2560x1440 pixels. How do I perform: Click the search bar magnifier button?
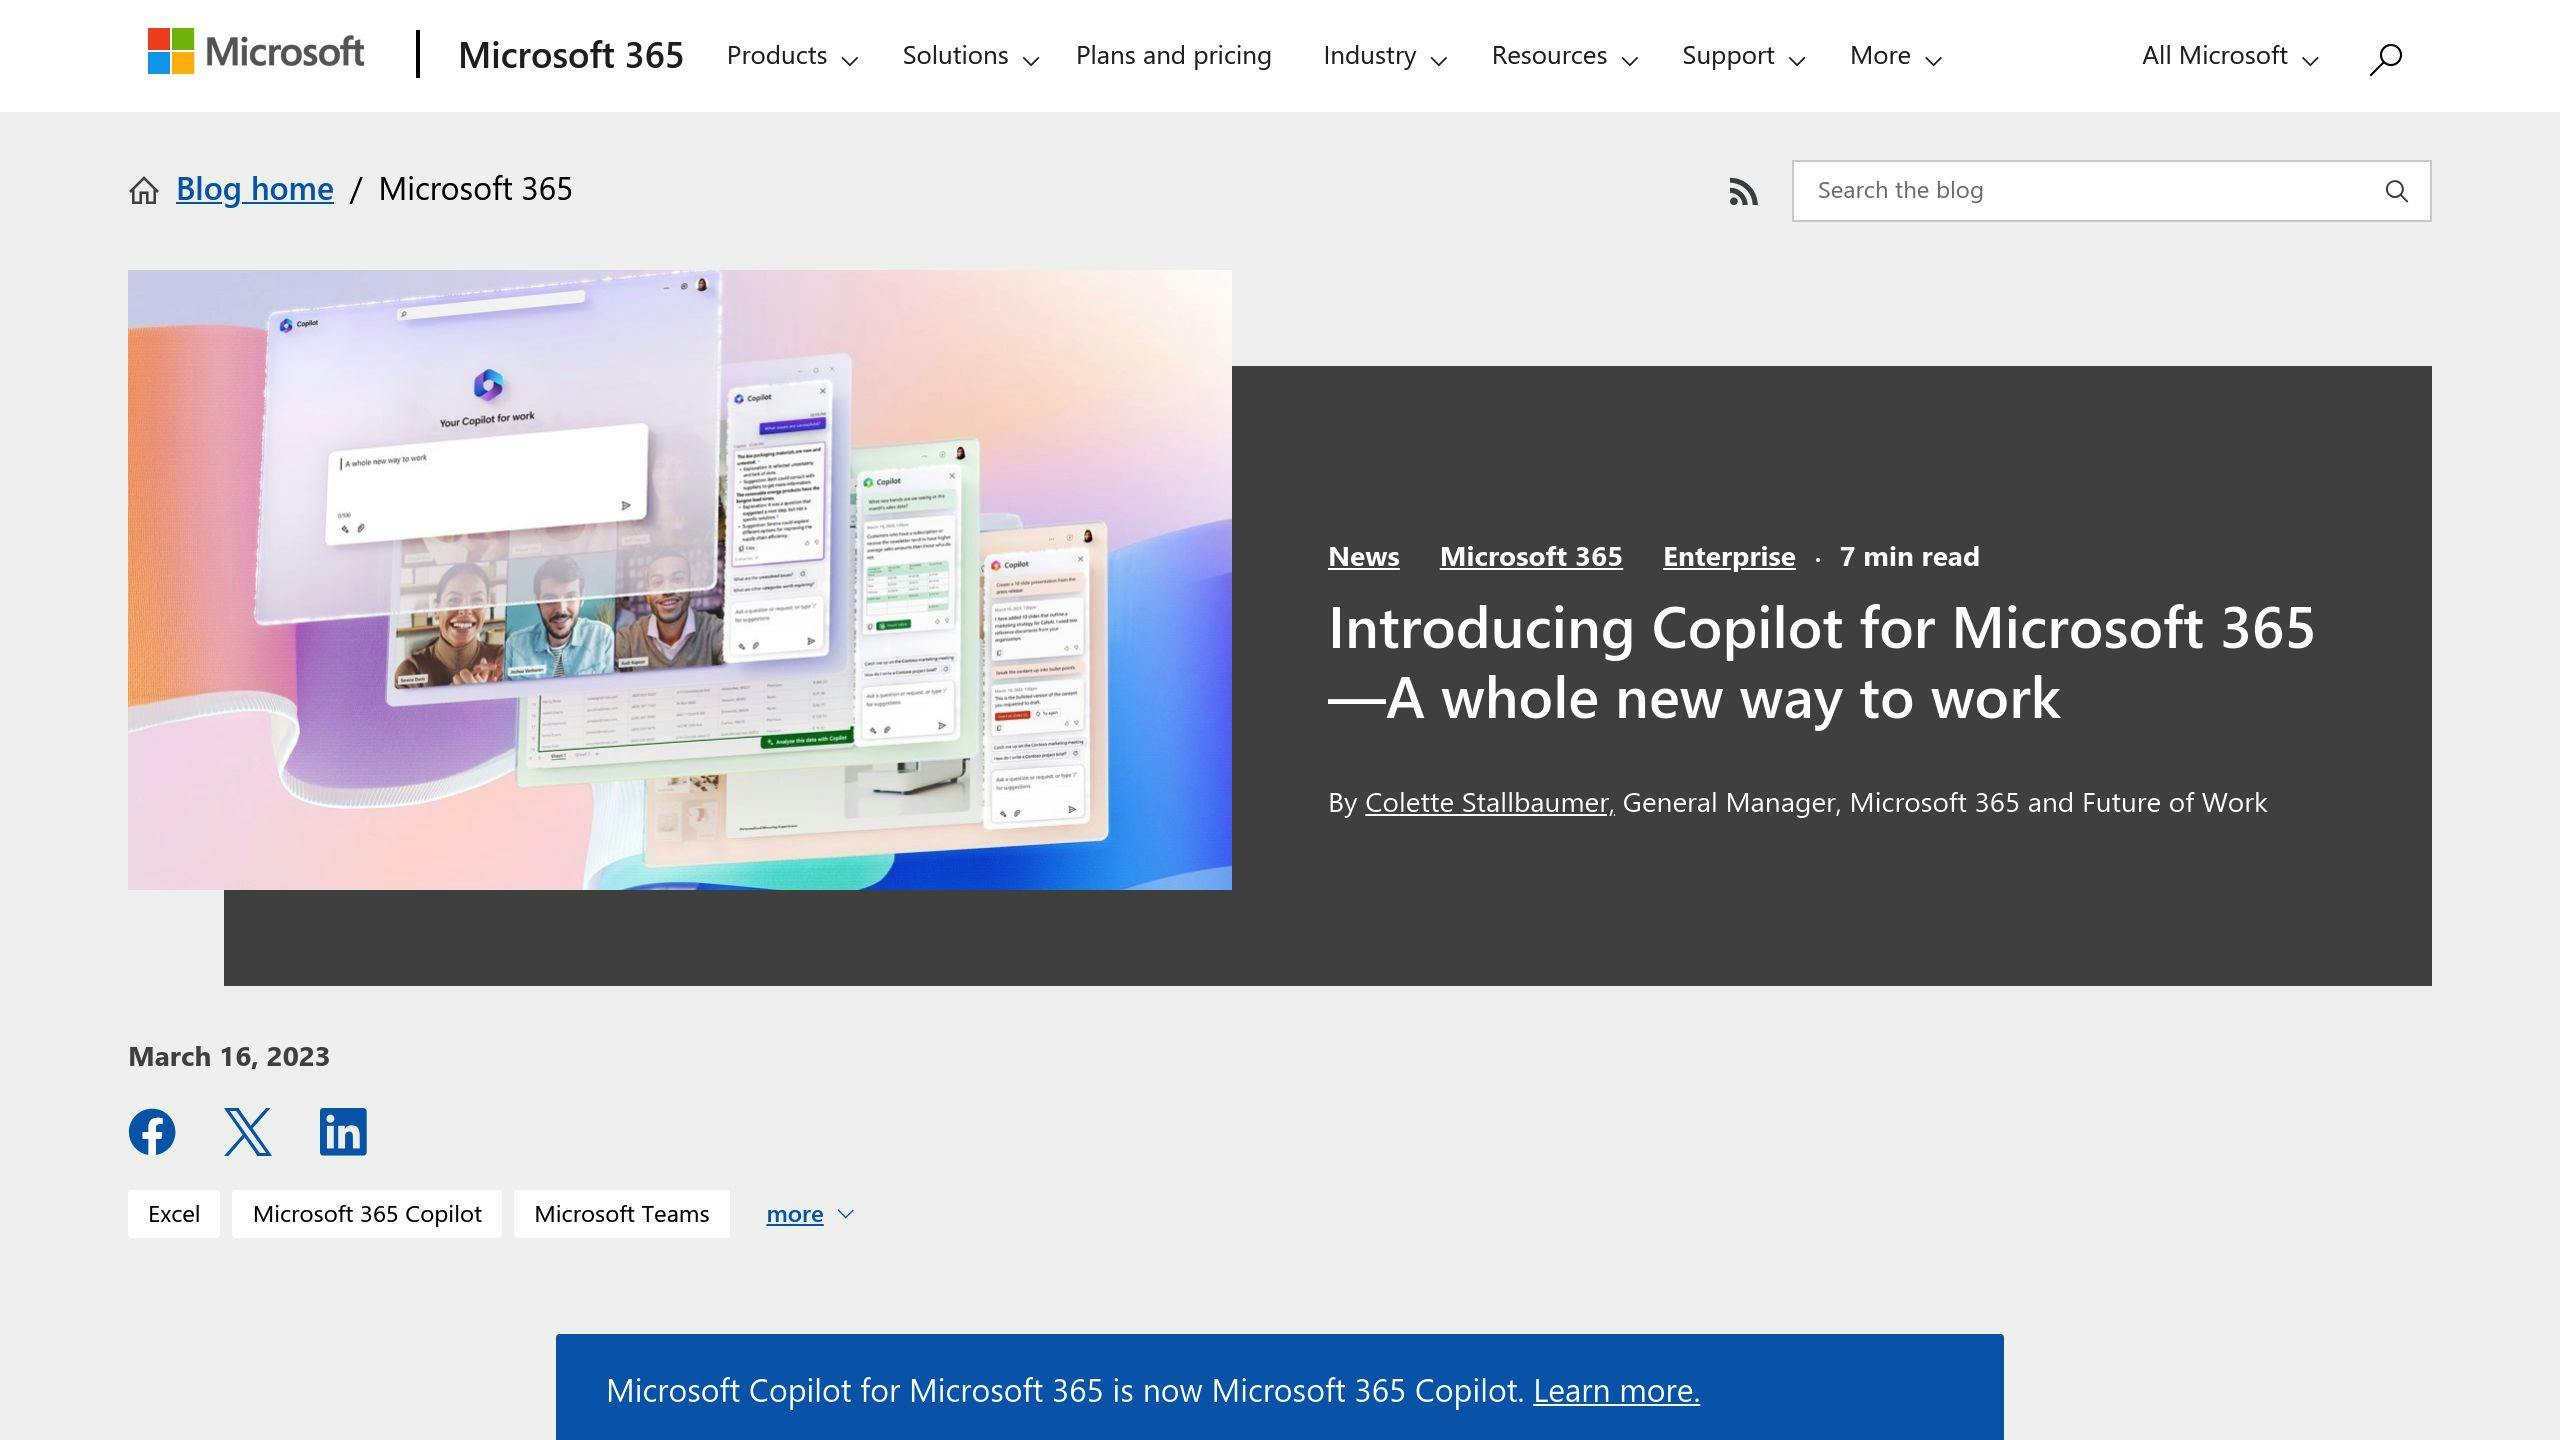click(2398, 190)
